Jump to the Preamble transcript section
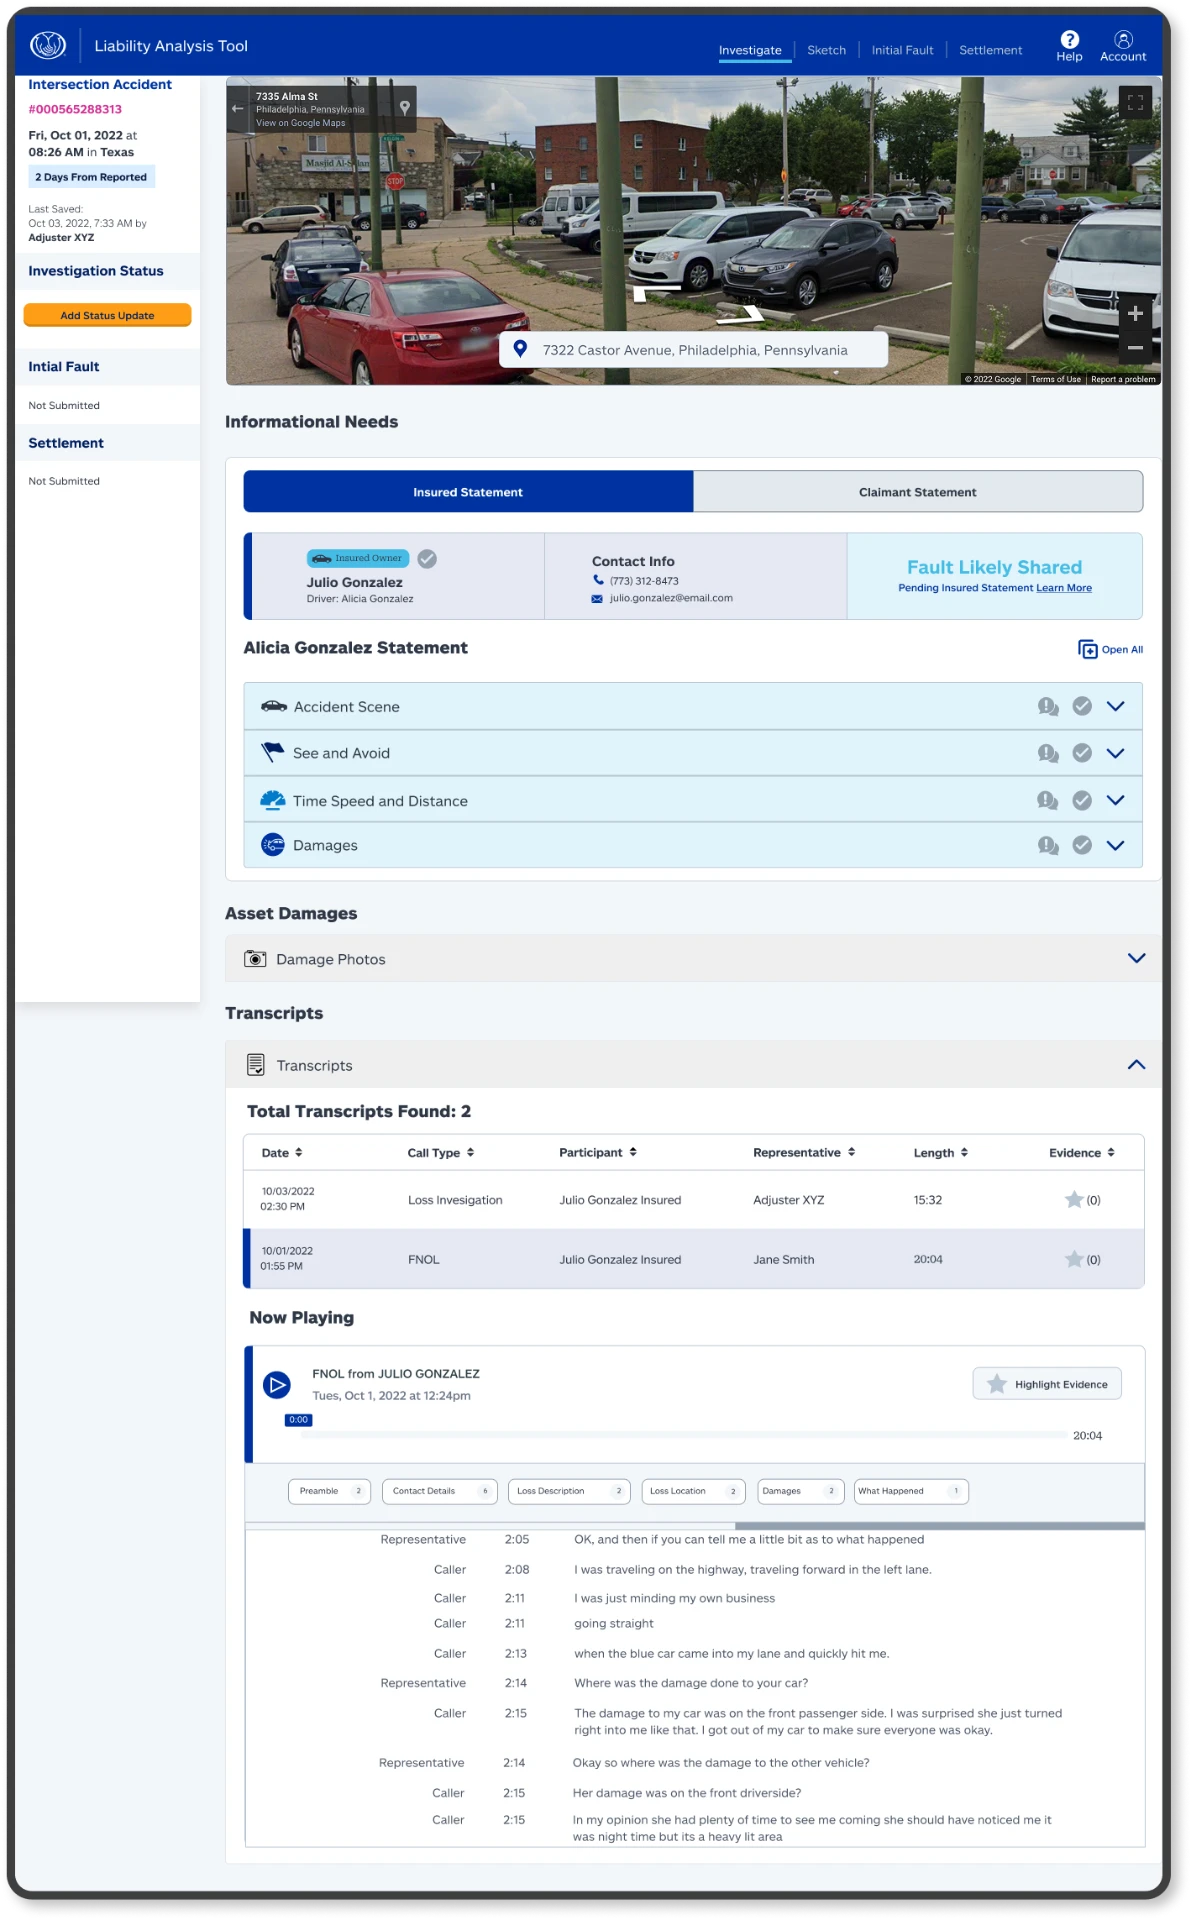 click(x=330, y=1491)
